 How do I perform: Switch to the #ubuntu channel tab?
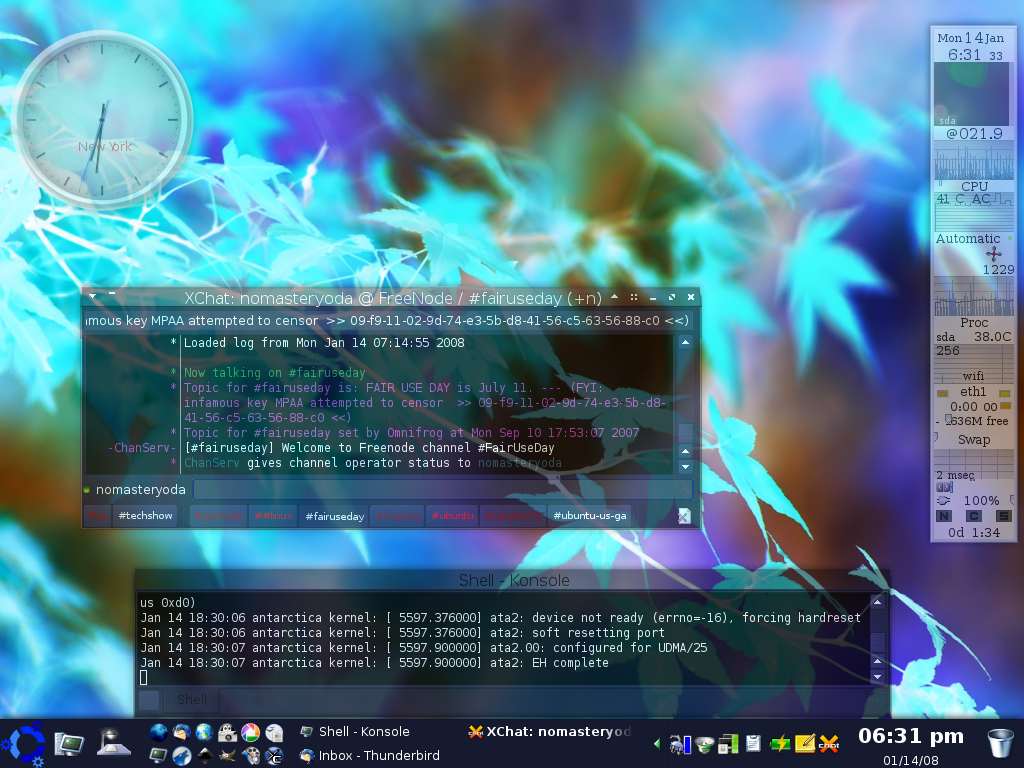point(452,516)
